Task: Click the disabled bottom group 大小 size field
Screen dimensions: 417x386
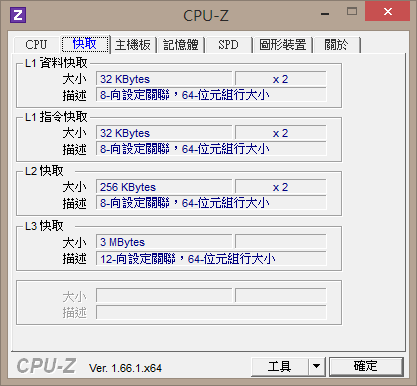Action: pos(164,296)
